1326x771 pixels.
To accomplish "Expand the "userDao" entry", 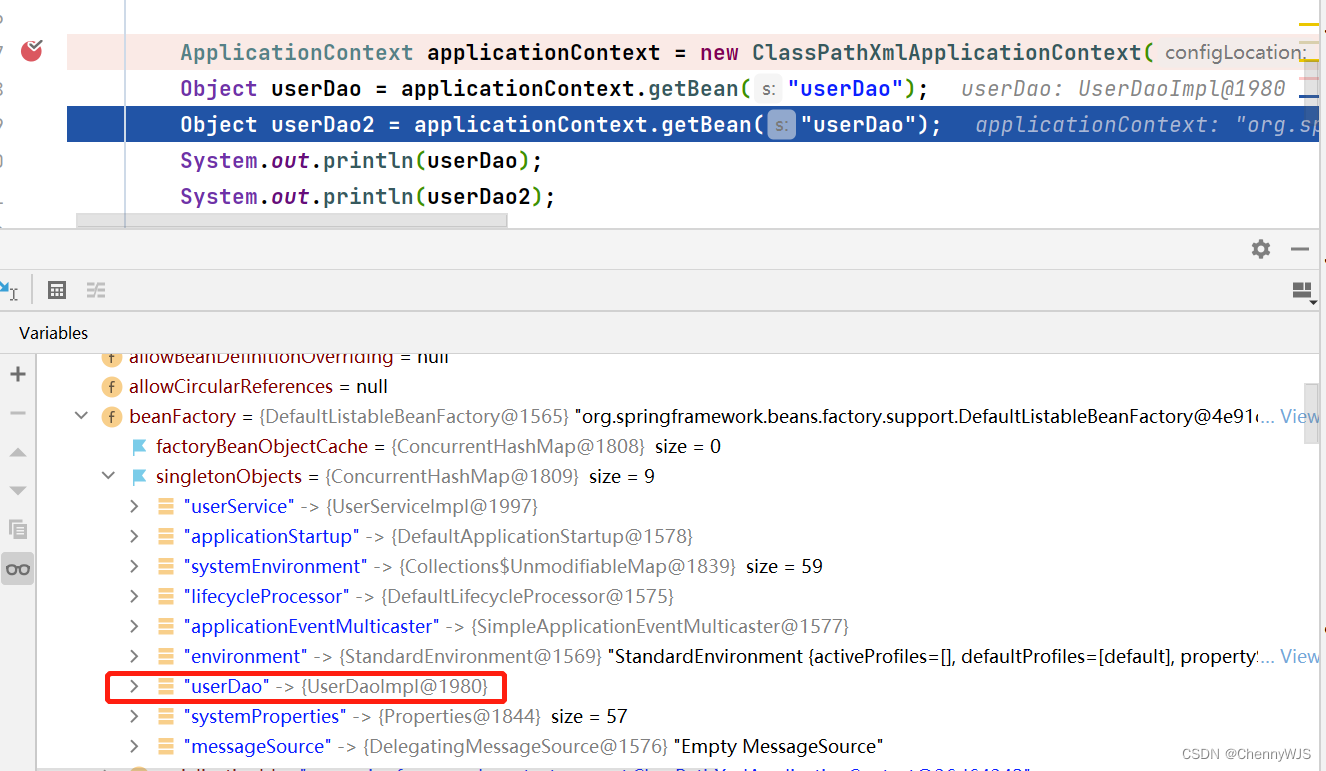I will coord(135,687).
